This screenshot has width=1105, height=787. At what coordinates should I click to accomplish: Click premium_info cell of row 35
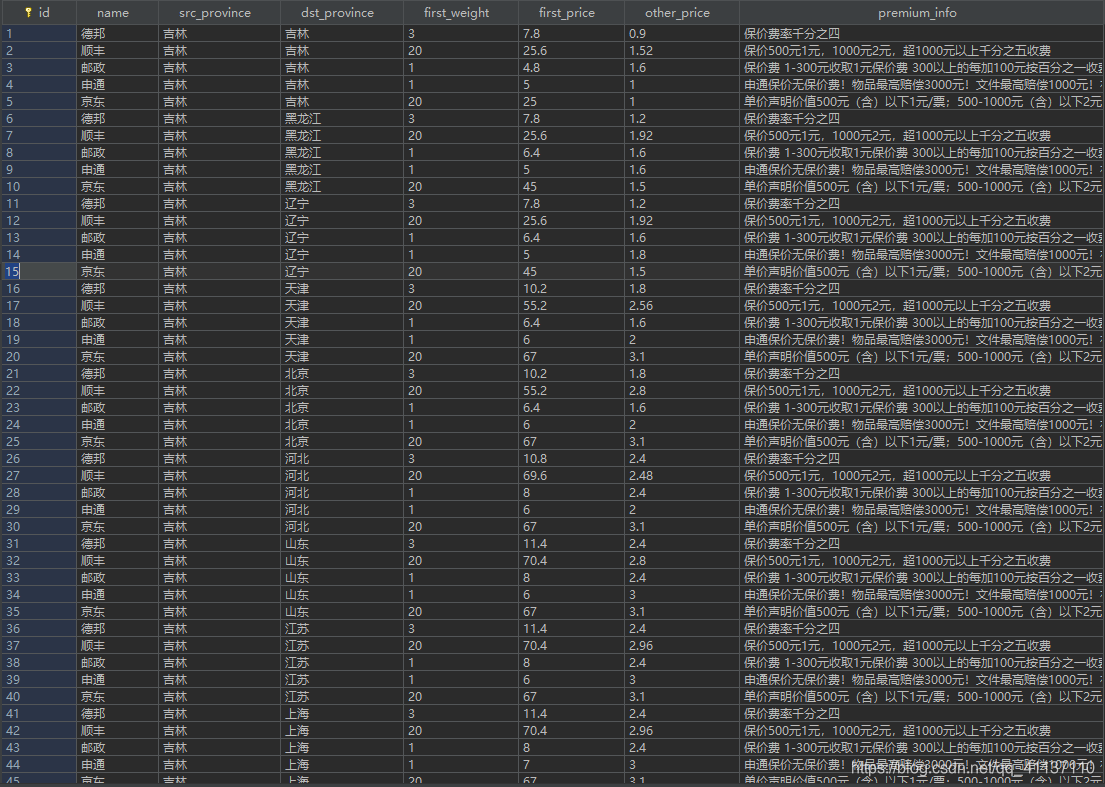click(x=922, y=612)
